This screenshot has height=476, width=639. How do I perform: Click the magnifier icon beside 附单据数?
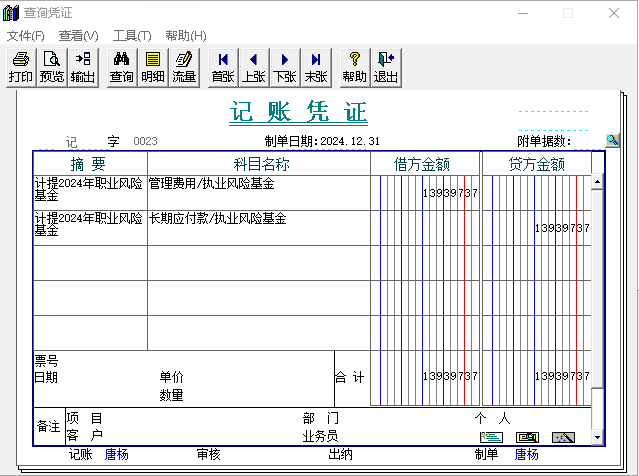pos(613,140)
